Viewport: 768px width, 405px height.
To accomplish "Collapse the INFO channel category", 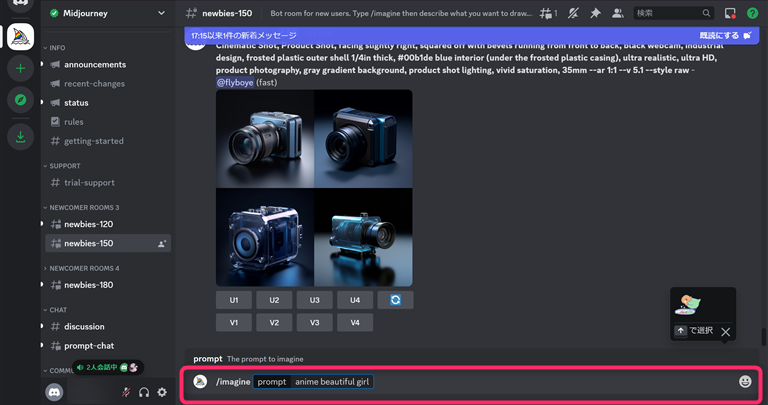I will [57, 48].
